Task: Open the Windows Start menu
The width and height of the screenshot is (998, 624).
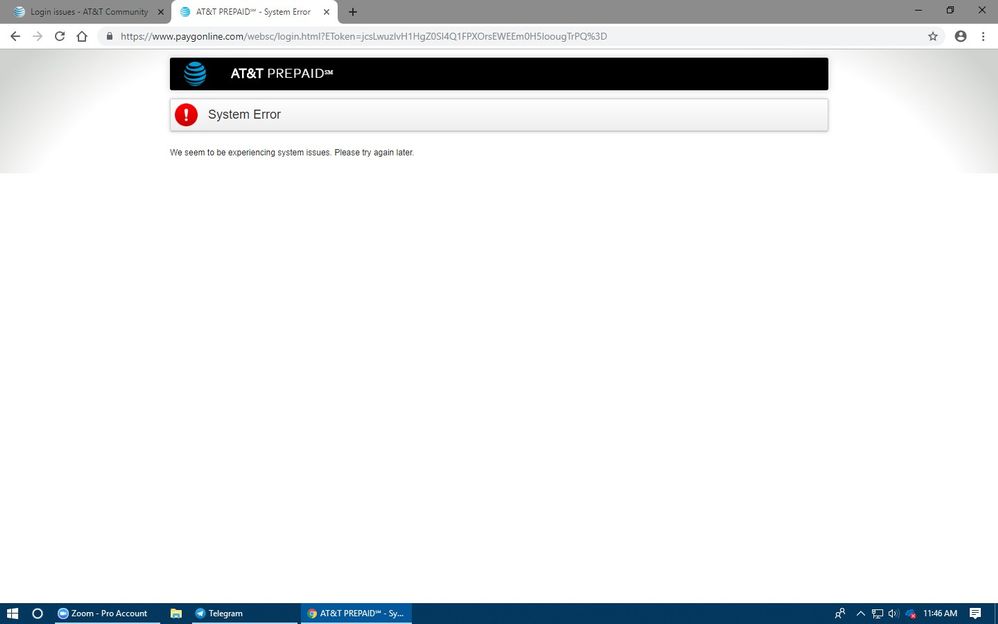Action: (13, 613)
